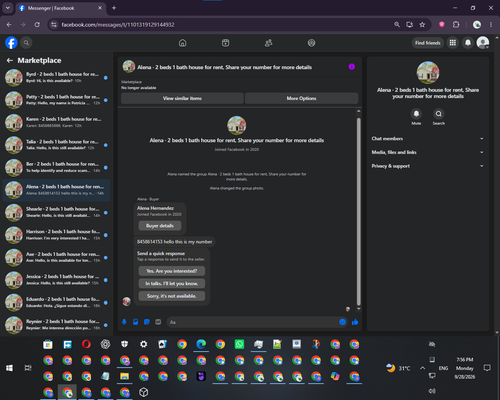Click the address bar URL
The image size is (500, 400).
coord(118,25)
